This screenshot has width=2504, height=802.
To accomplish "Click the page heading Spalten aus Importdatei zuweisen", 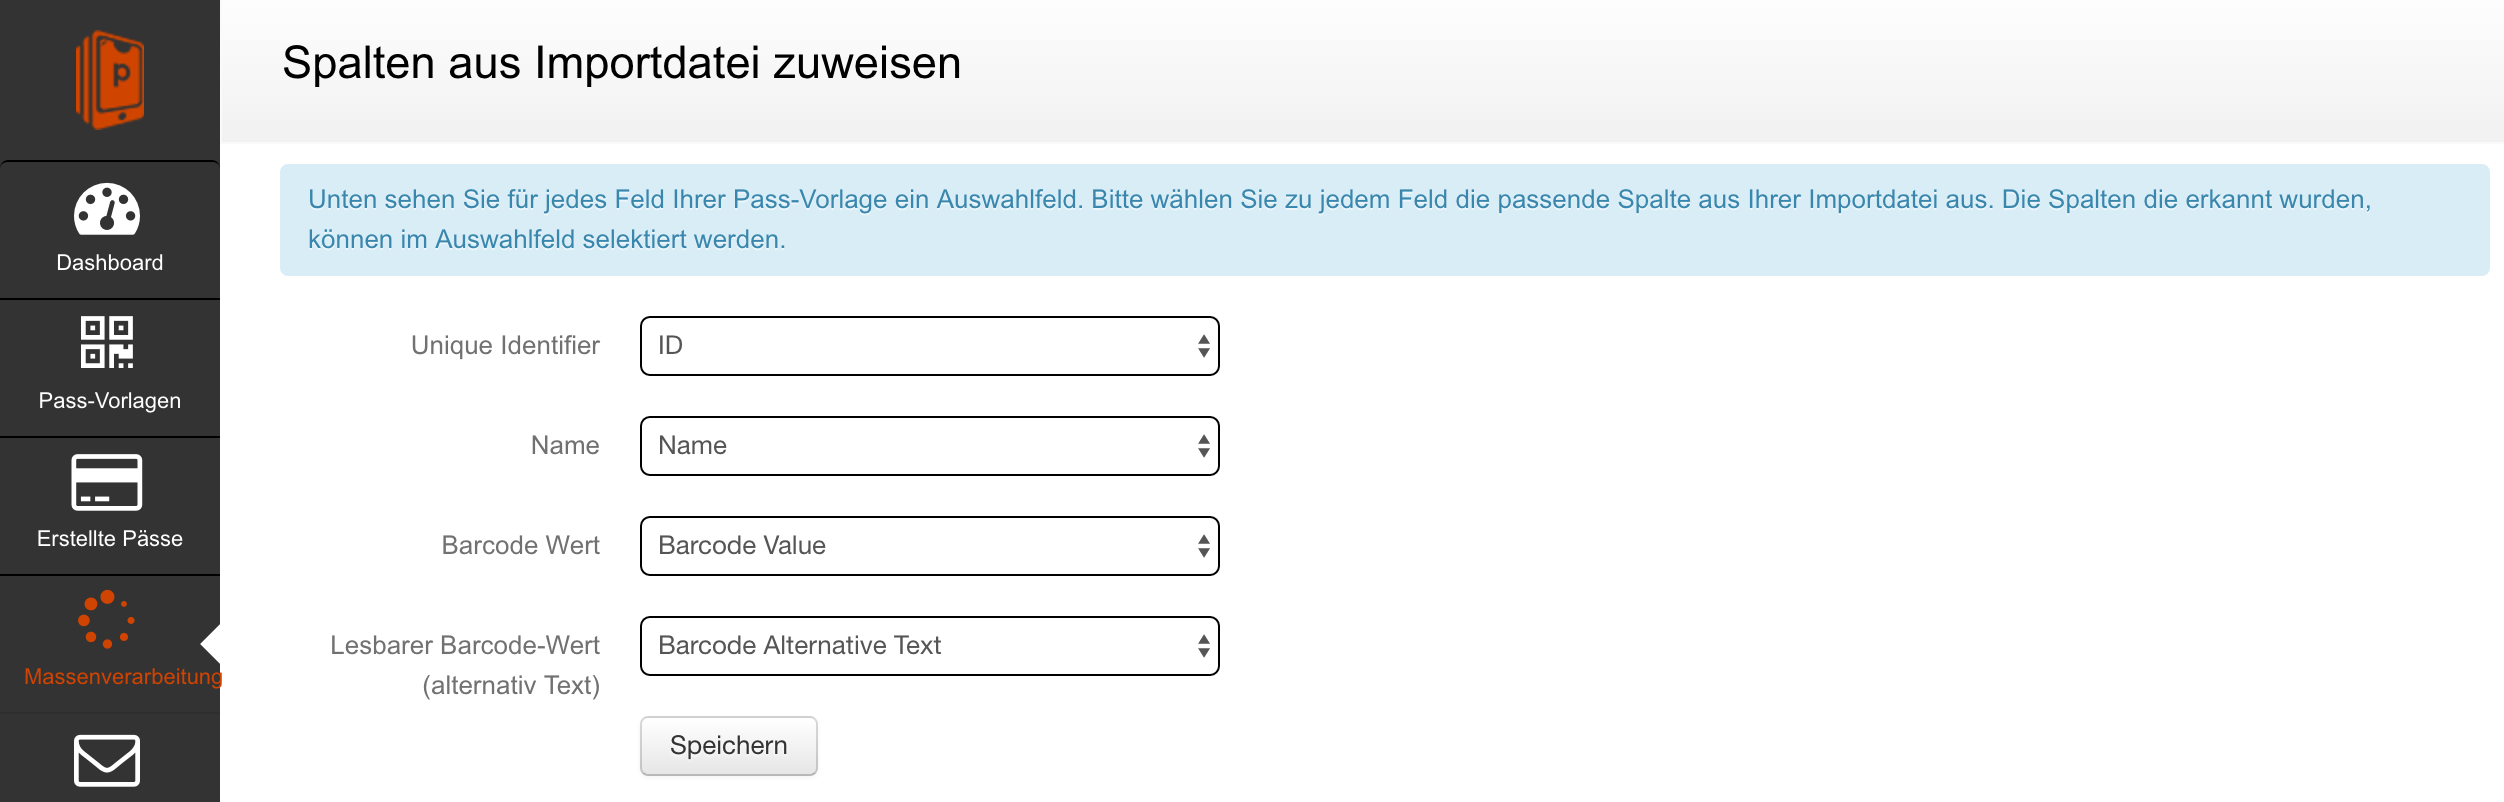I will click(x=621, y=63).
